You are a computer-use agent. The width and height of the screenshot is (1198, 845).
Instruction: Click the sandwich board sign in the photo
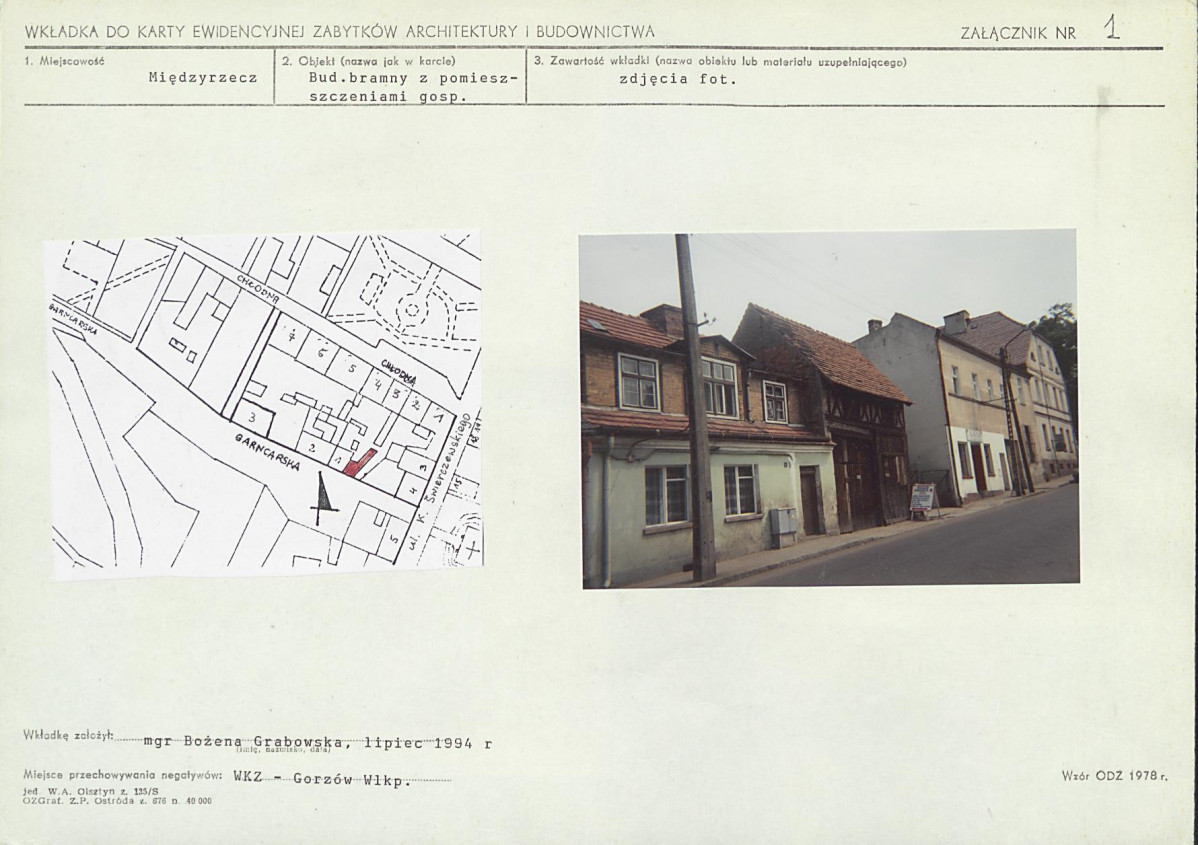(x=922, y=498)
